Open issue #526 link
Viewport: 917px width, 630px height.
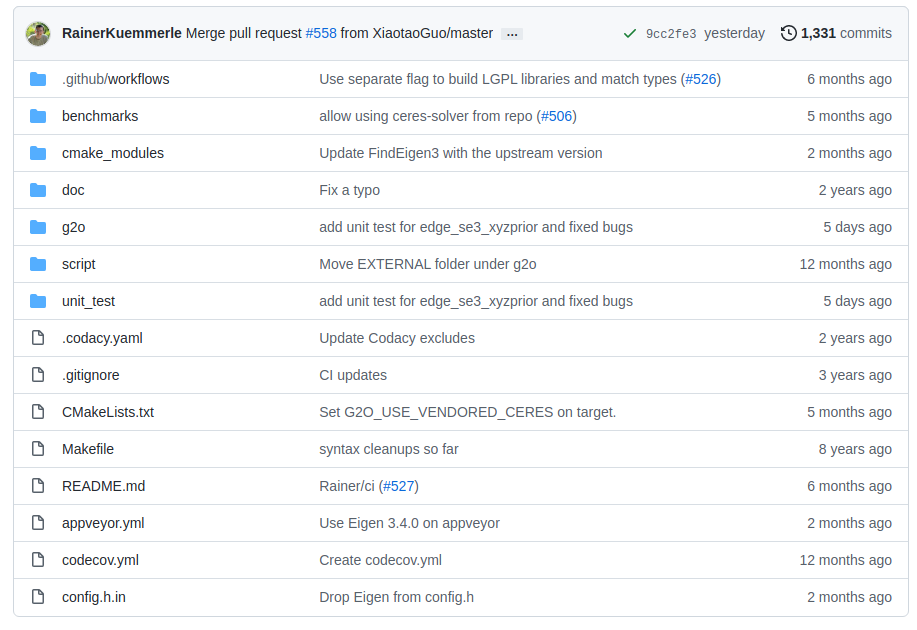pyautogui.click(x=701, y=79)
